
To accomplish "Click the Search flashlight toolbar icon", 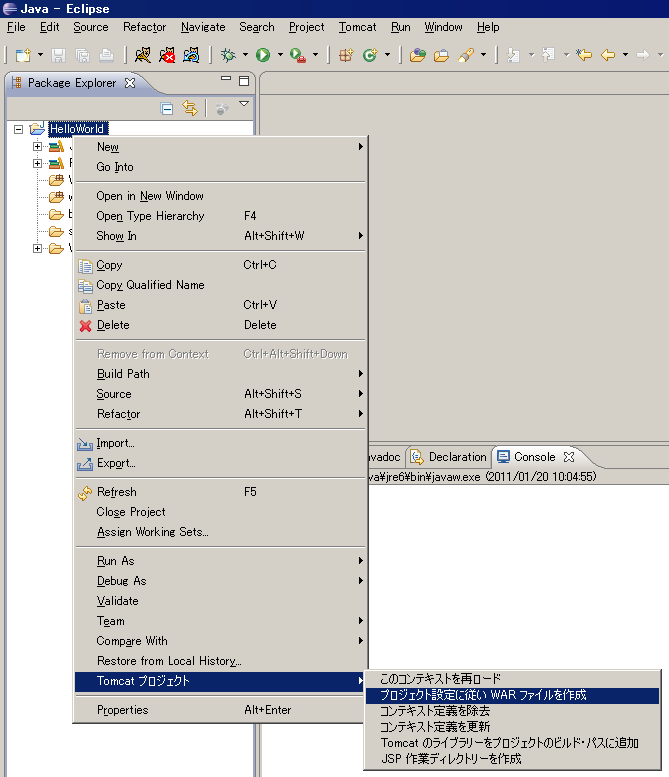I will pos(465,55).
